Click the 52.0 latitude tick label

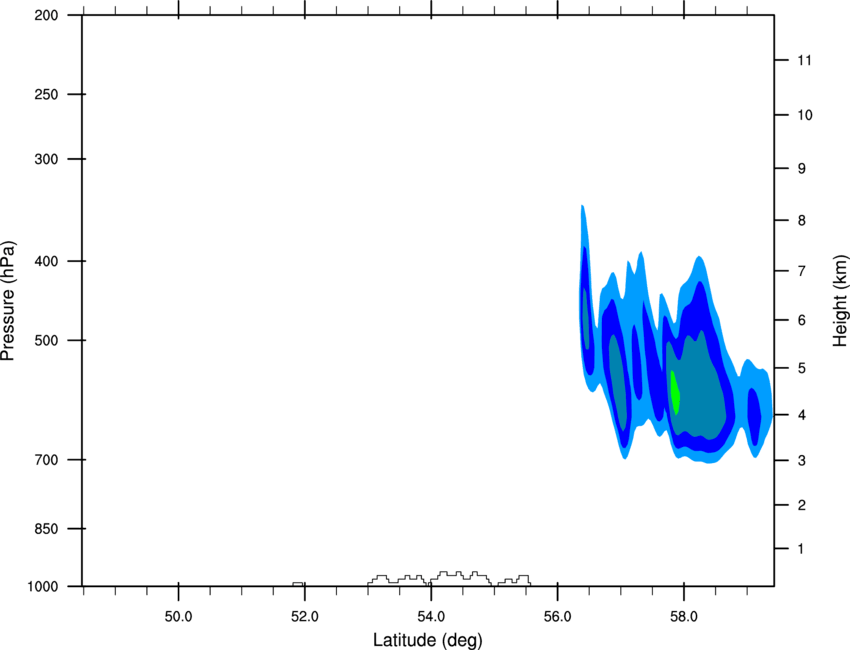(305, 617)
